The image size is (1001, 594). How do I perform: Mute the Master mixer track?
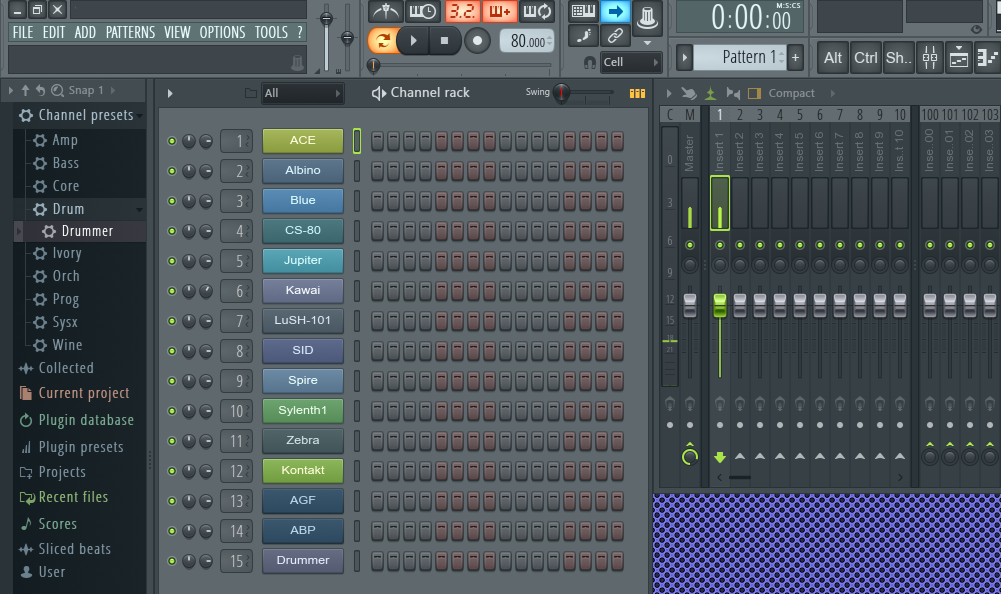(689, 245)
